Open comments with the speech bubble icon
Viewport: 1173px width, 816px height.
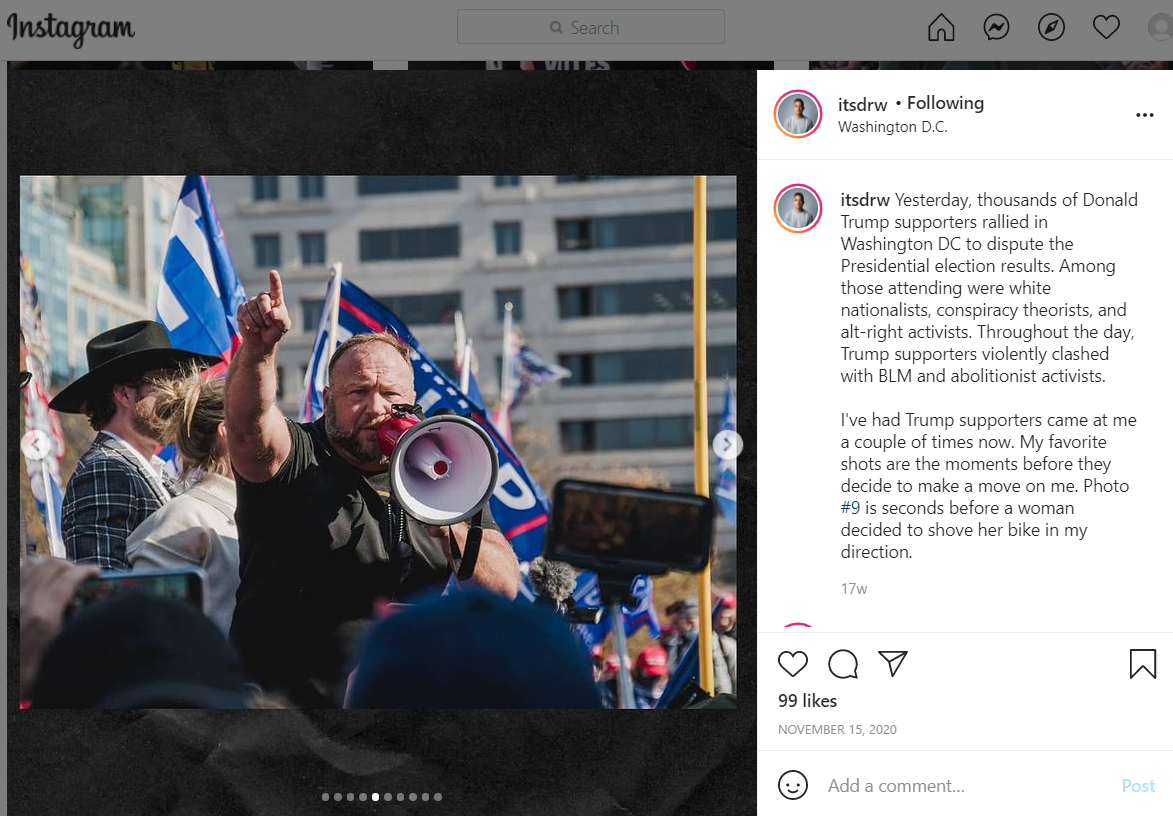(843, 664)
